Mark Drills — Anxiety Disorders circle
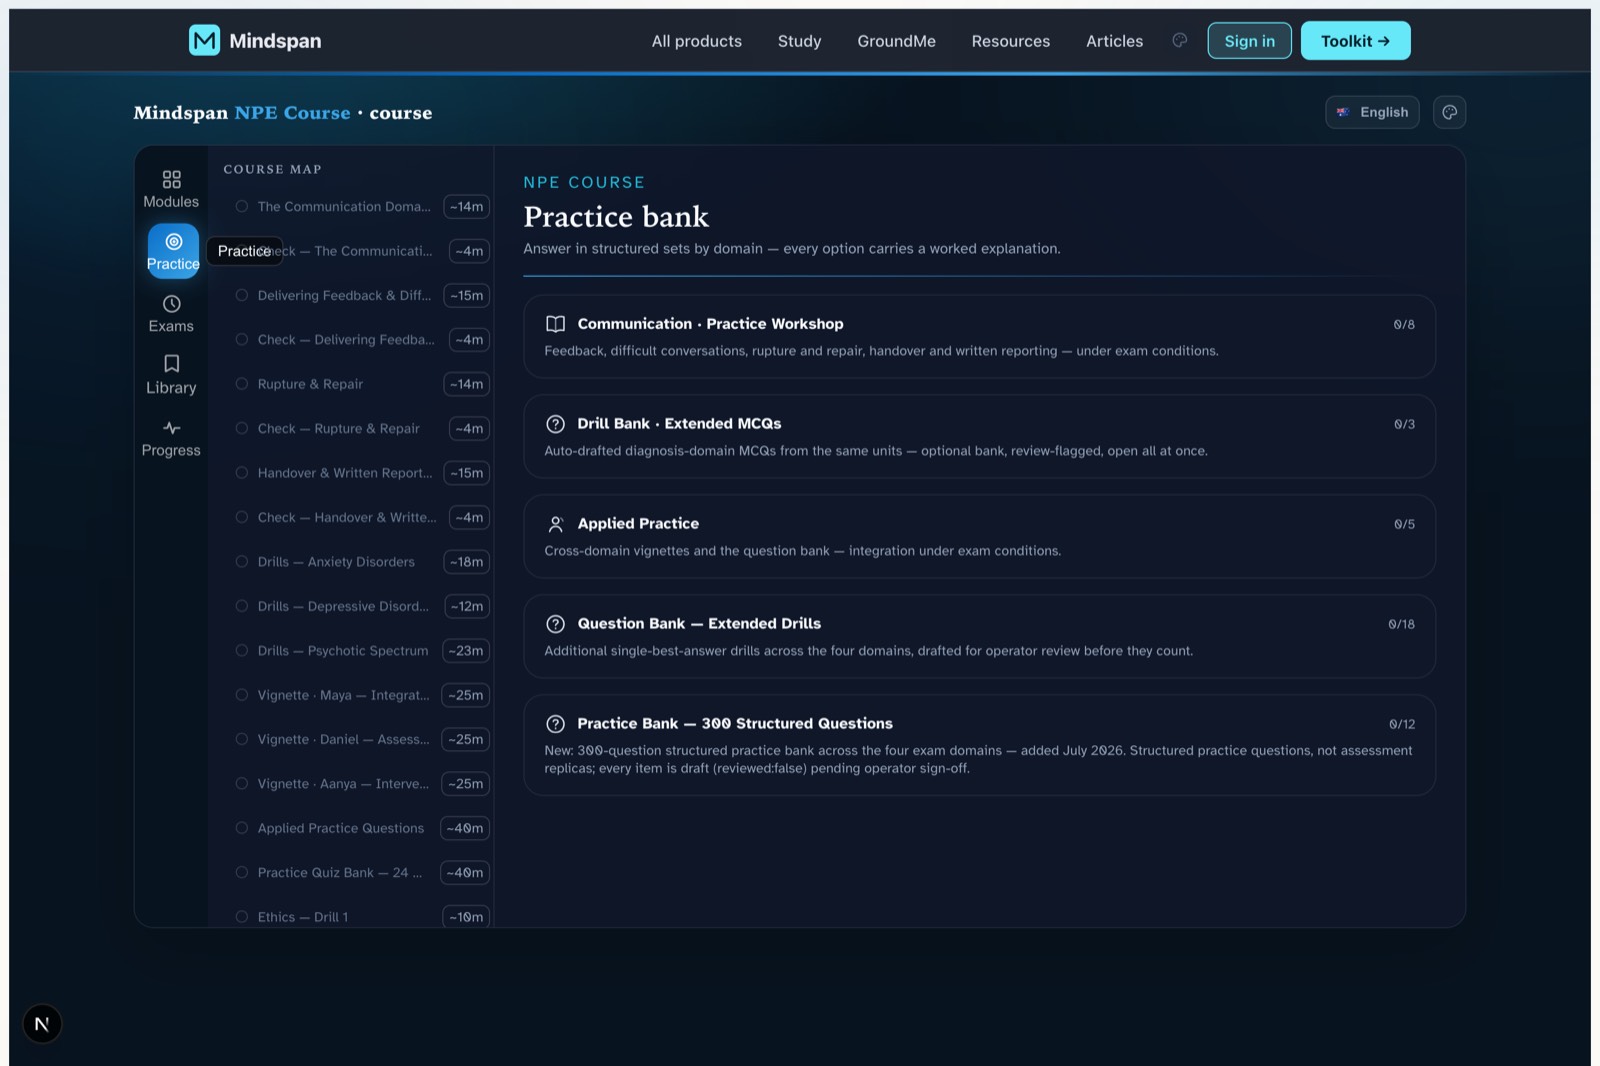The image size is (1600, 1066). (242, 561)
